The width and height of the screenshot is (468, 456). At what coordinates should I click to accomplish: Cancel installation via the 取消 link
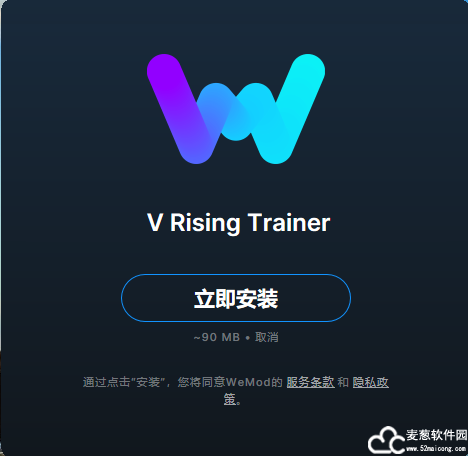pyautogui.click(x=267, y=337)
